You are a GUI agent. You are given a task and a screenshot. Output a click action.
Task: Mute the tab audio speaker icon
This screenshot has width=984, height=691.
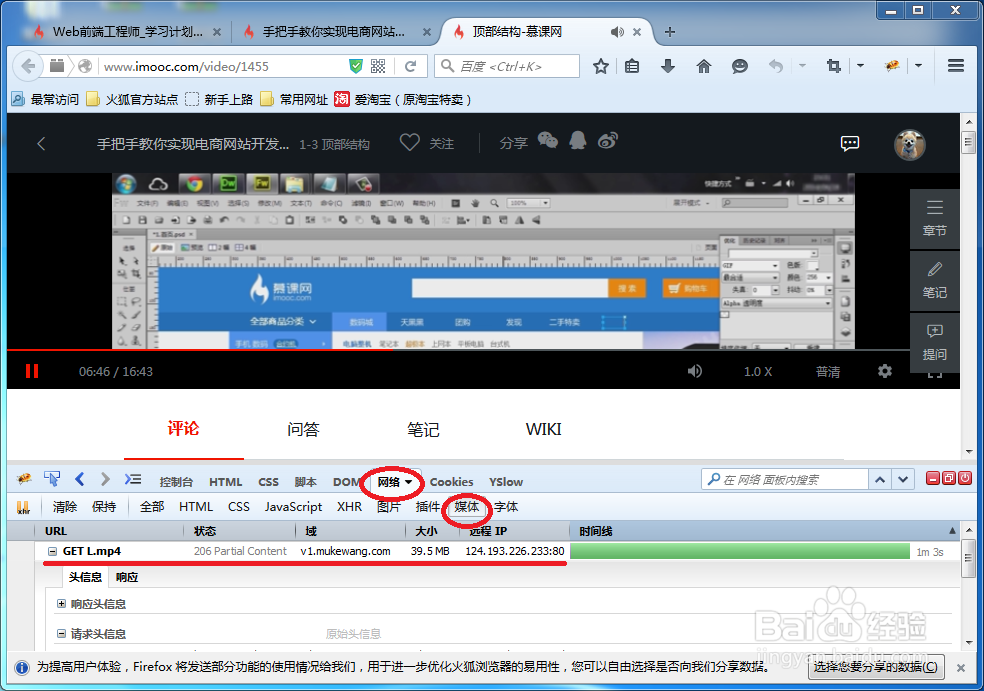(617, 32)
